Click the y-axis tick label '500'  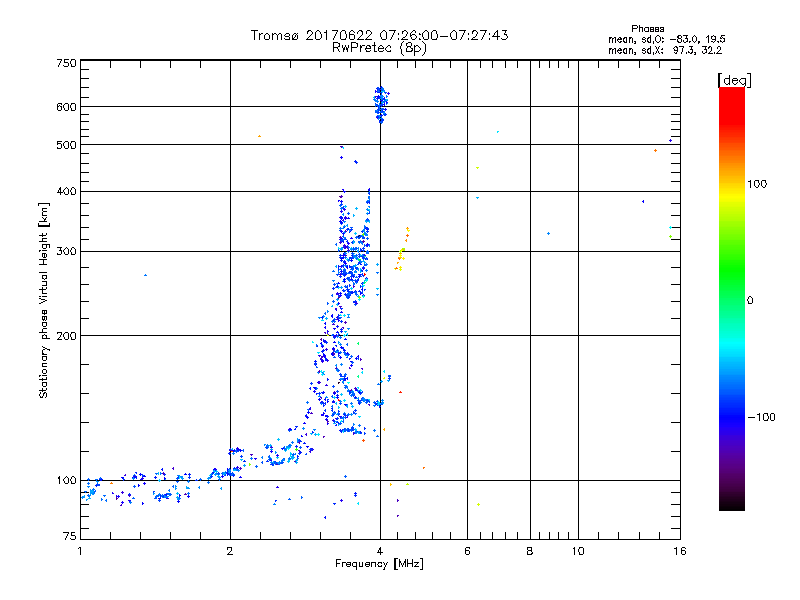[x=66, y=145]
